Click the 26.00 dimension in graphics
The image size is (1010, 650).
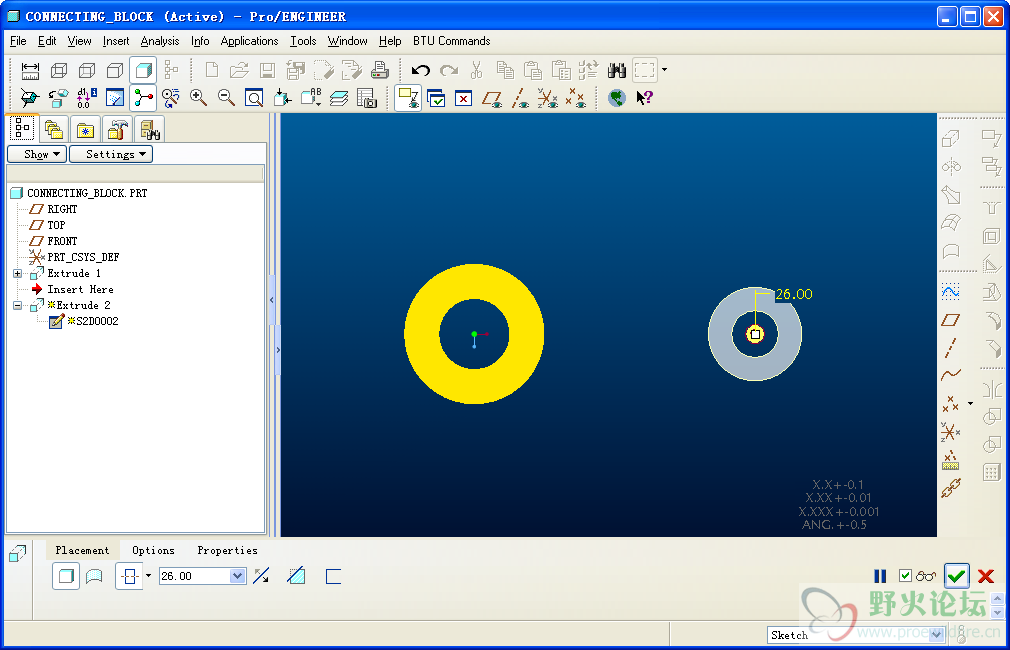point(794,294)
